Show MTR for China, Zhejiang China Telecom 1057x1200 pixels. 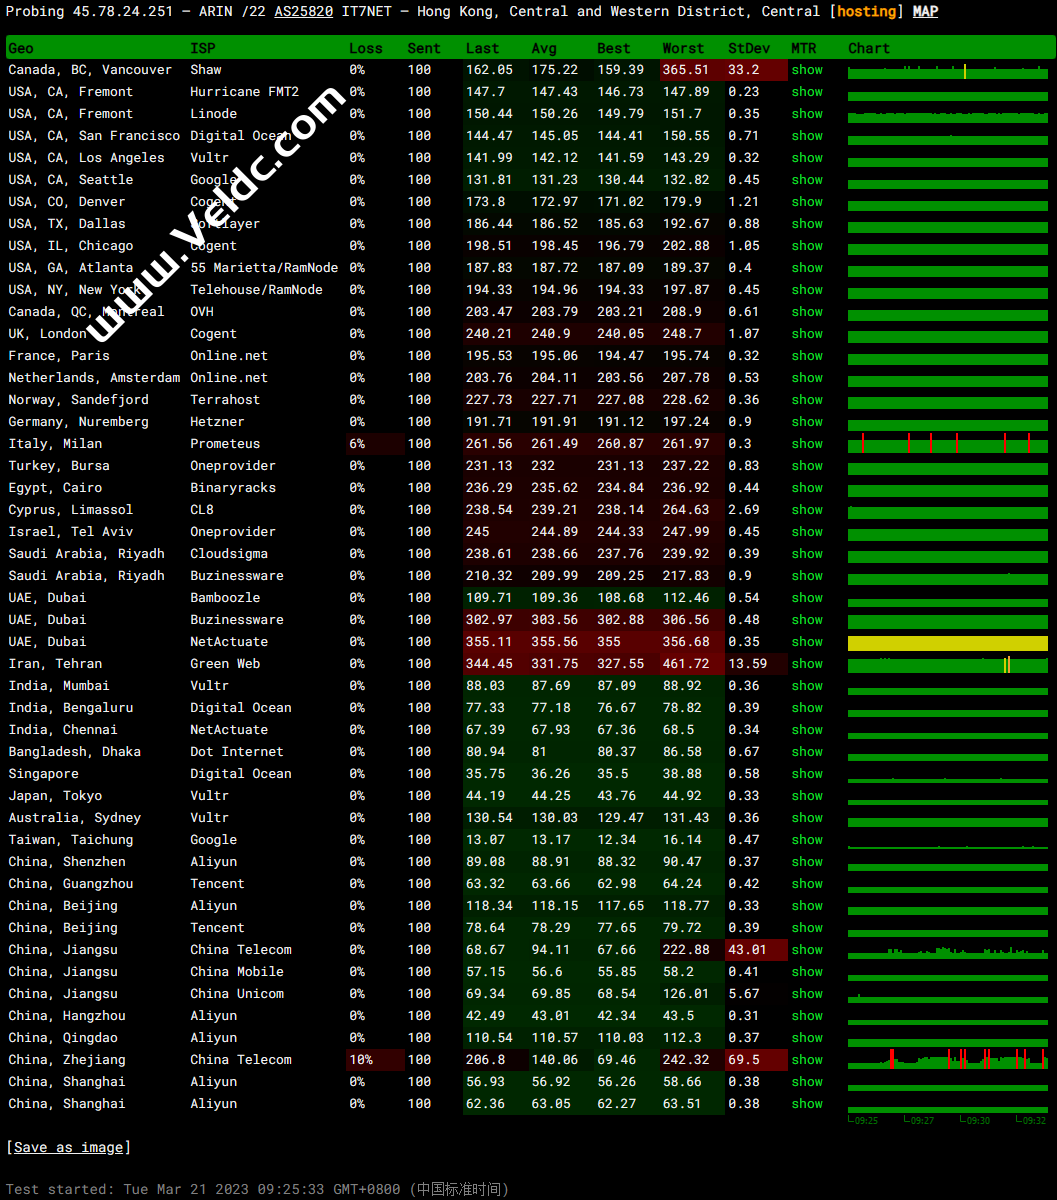807,1060
